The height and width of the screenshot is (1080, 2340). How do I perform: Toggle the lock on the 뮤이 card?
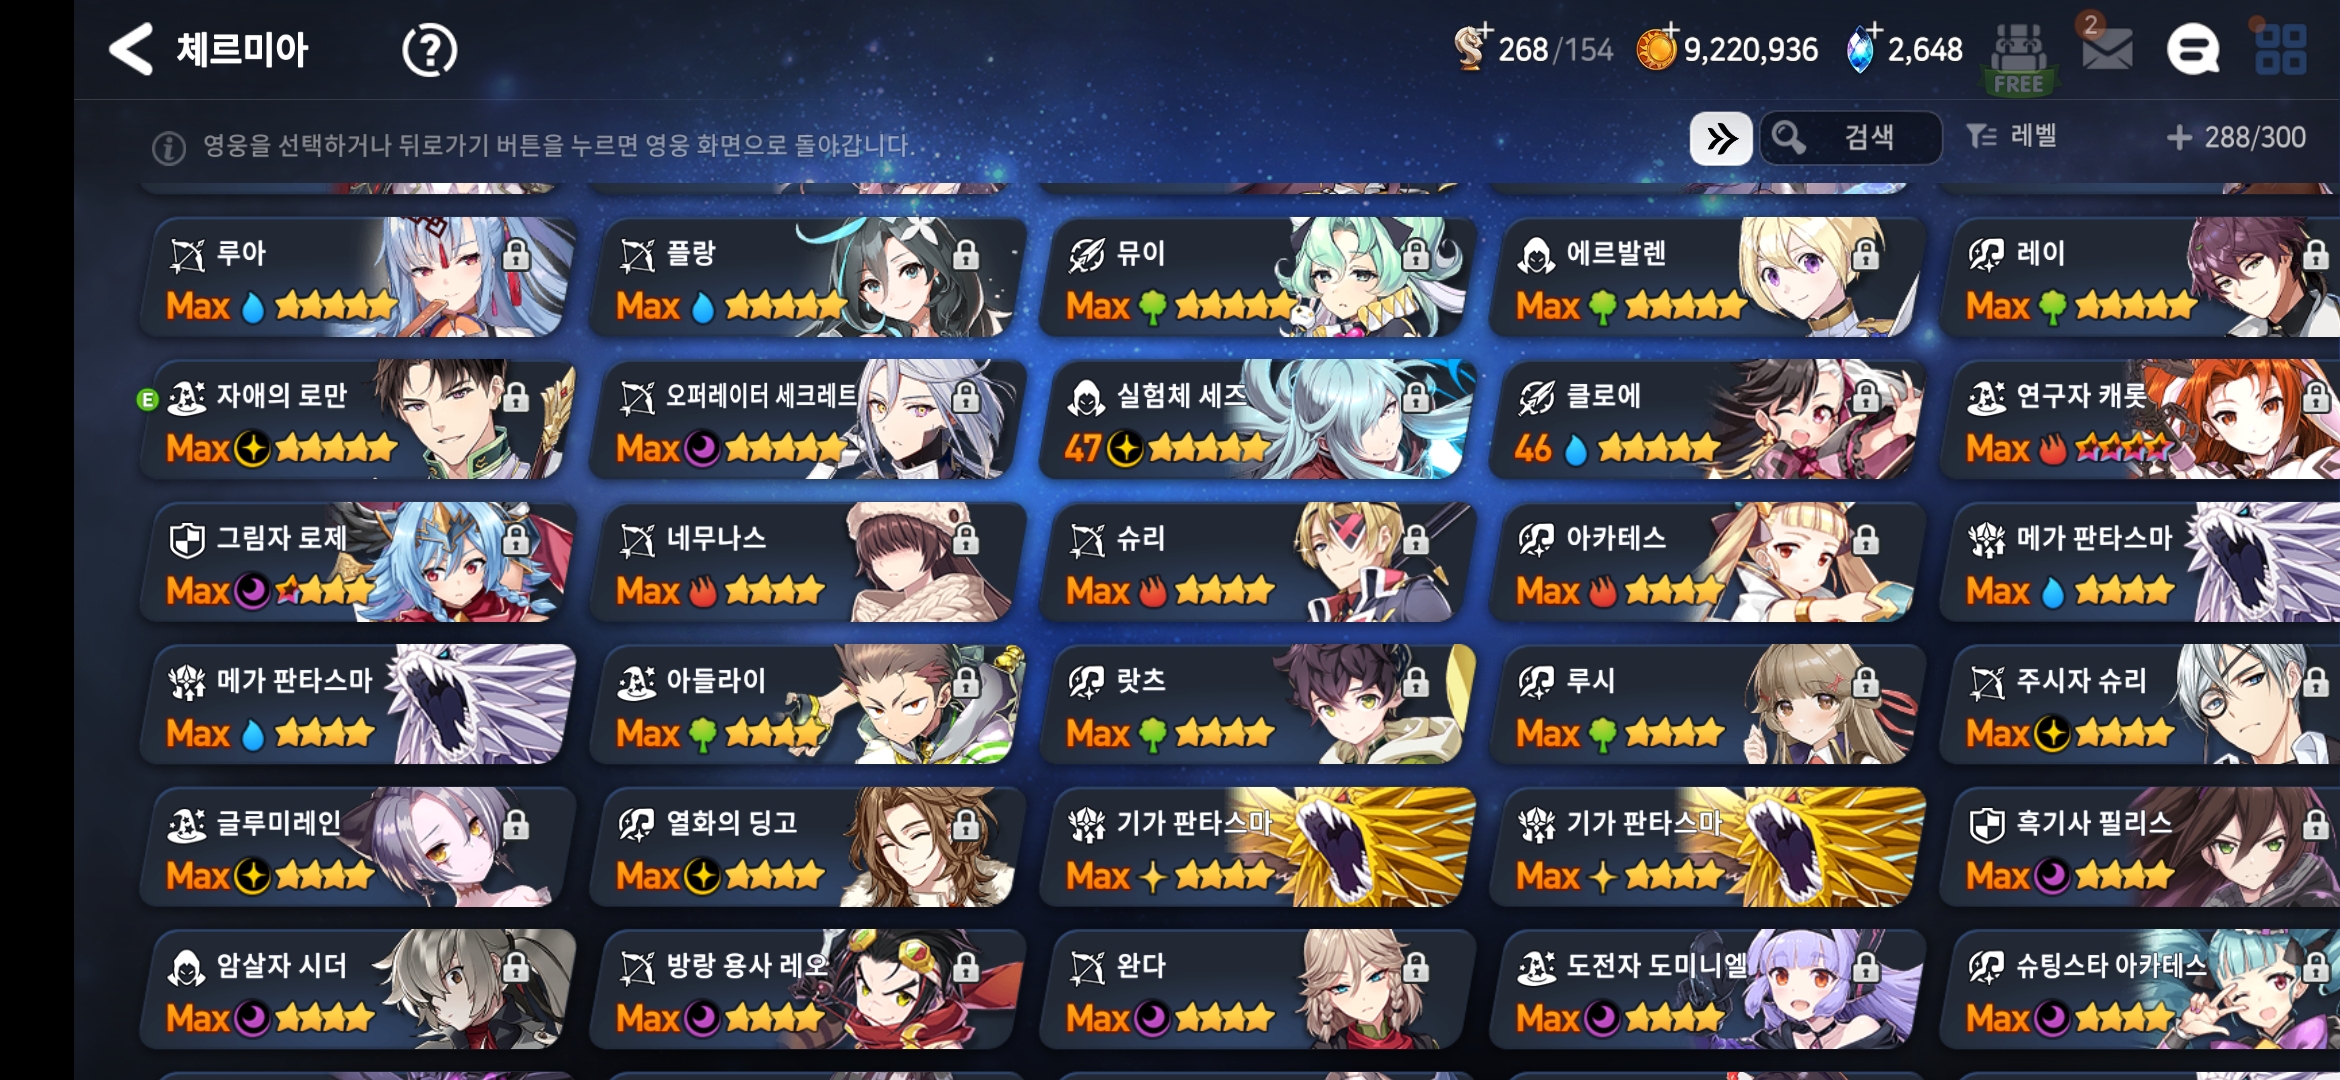(1416, 255)
